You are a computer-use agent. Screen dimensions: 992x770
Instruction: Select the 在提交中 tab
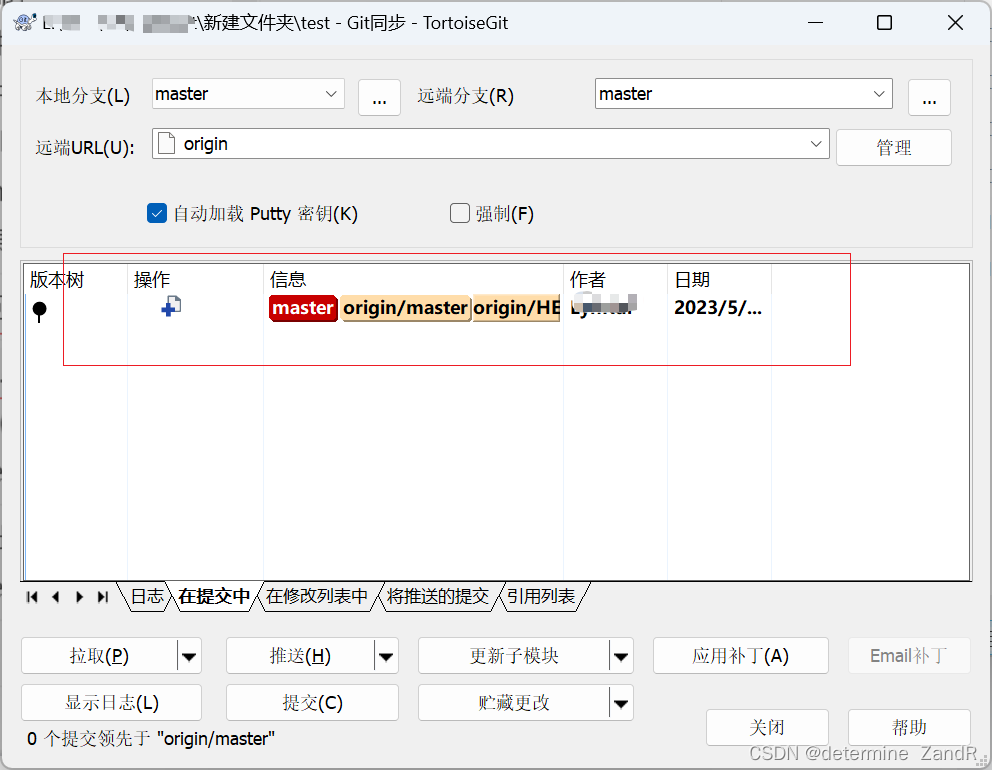[x=214, y=596]
